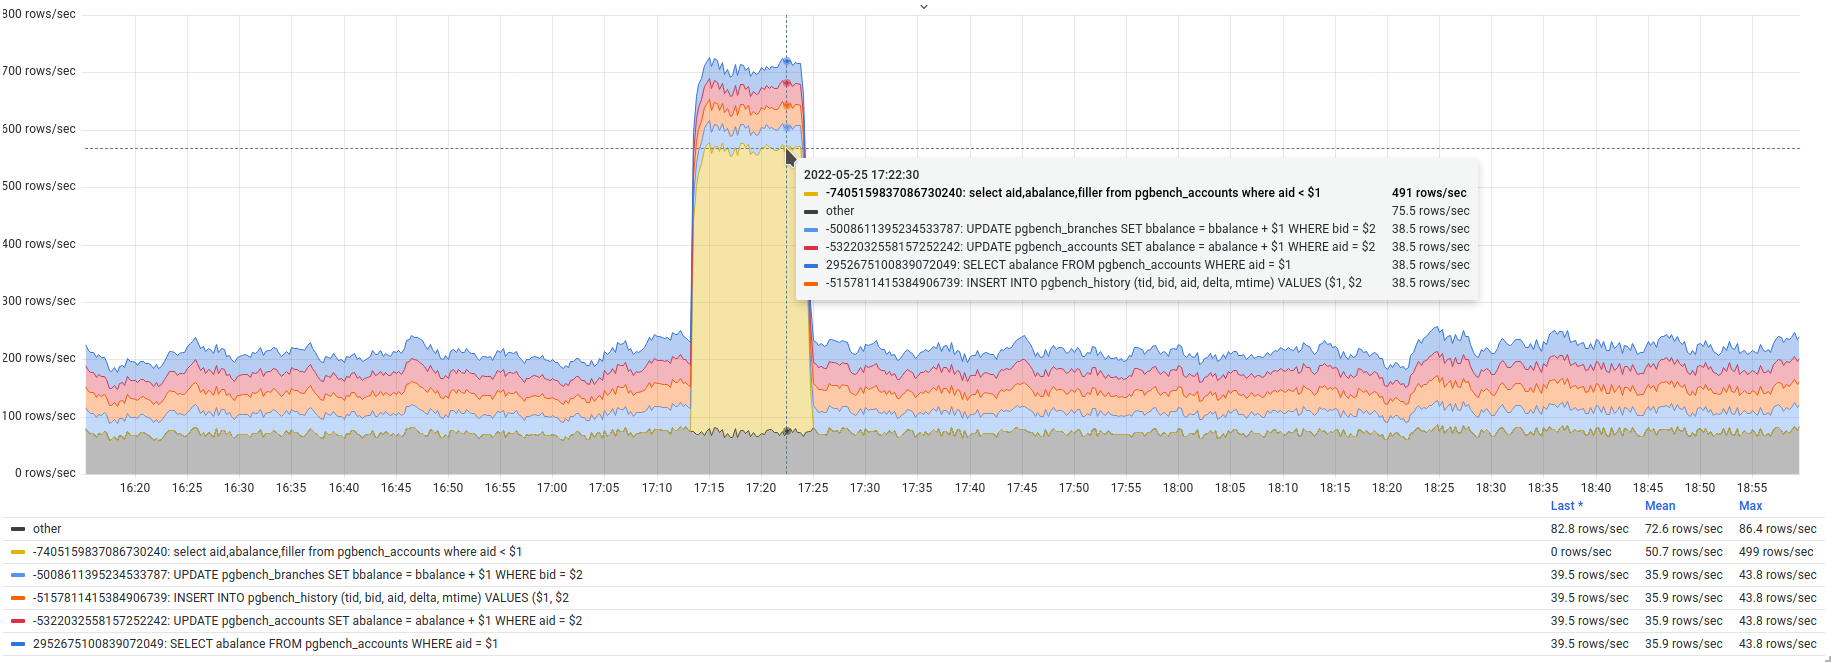Click the '100 rows/sec' y-axis label

coord(39,416)
